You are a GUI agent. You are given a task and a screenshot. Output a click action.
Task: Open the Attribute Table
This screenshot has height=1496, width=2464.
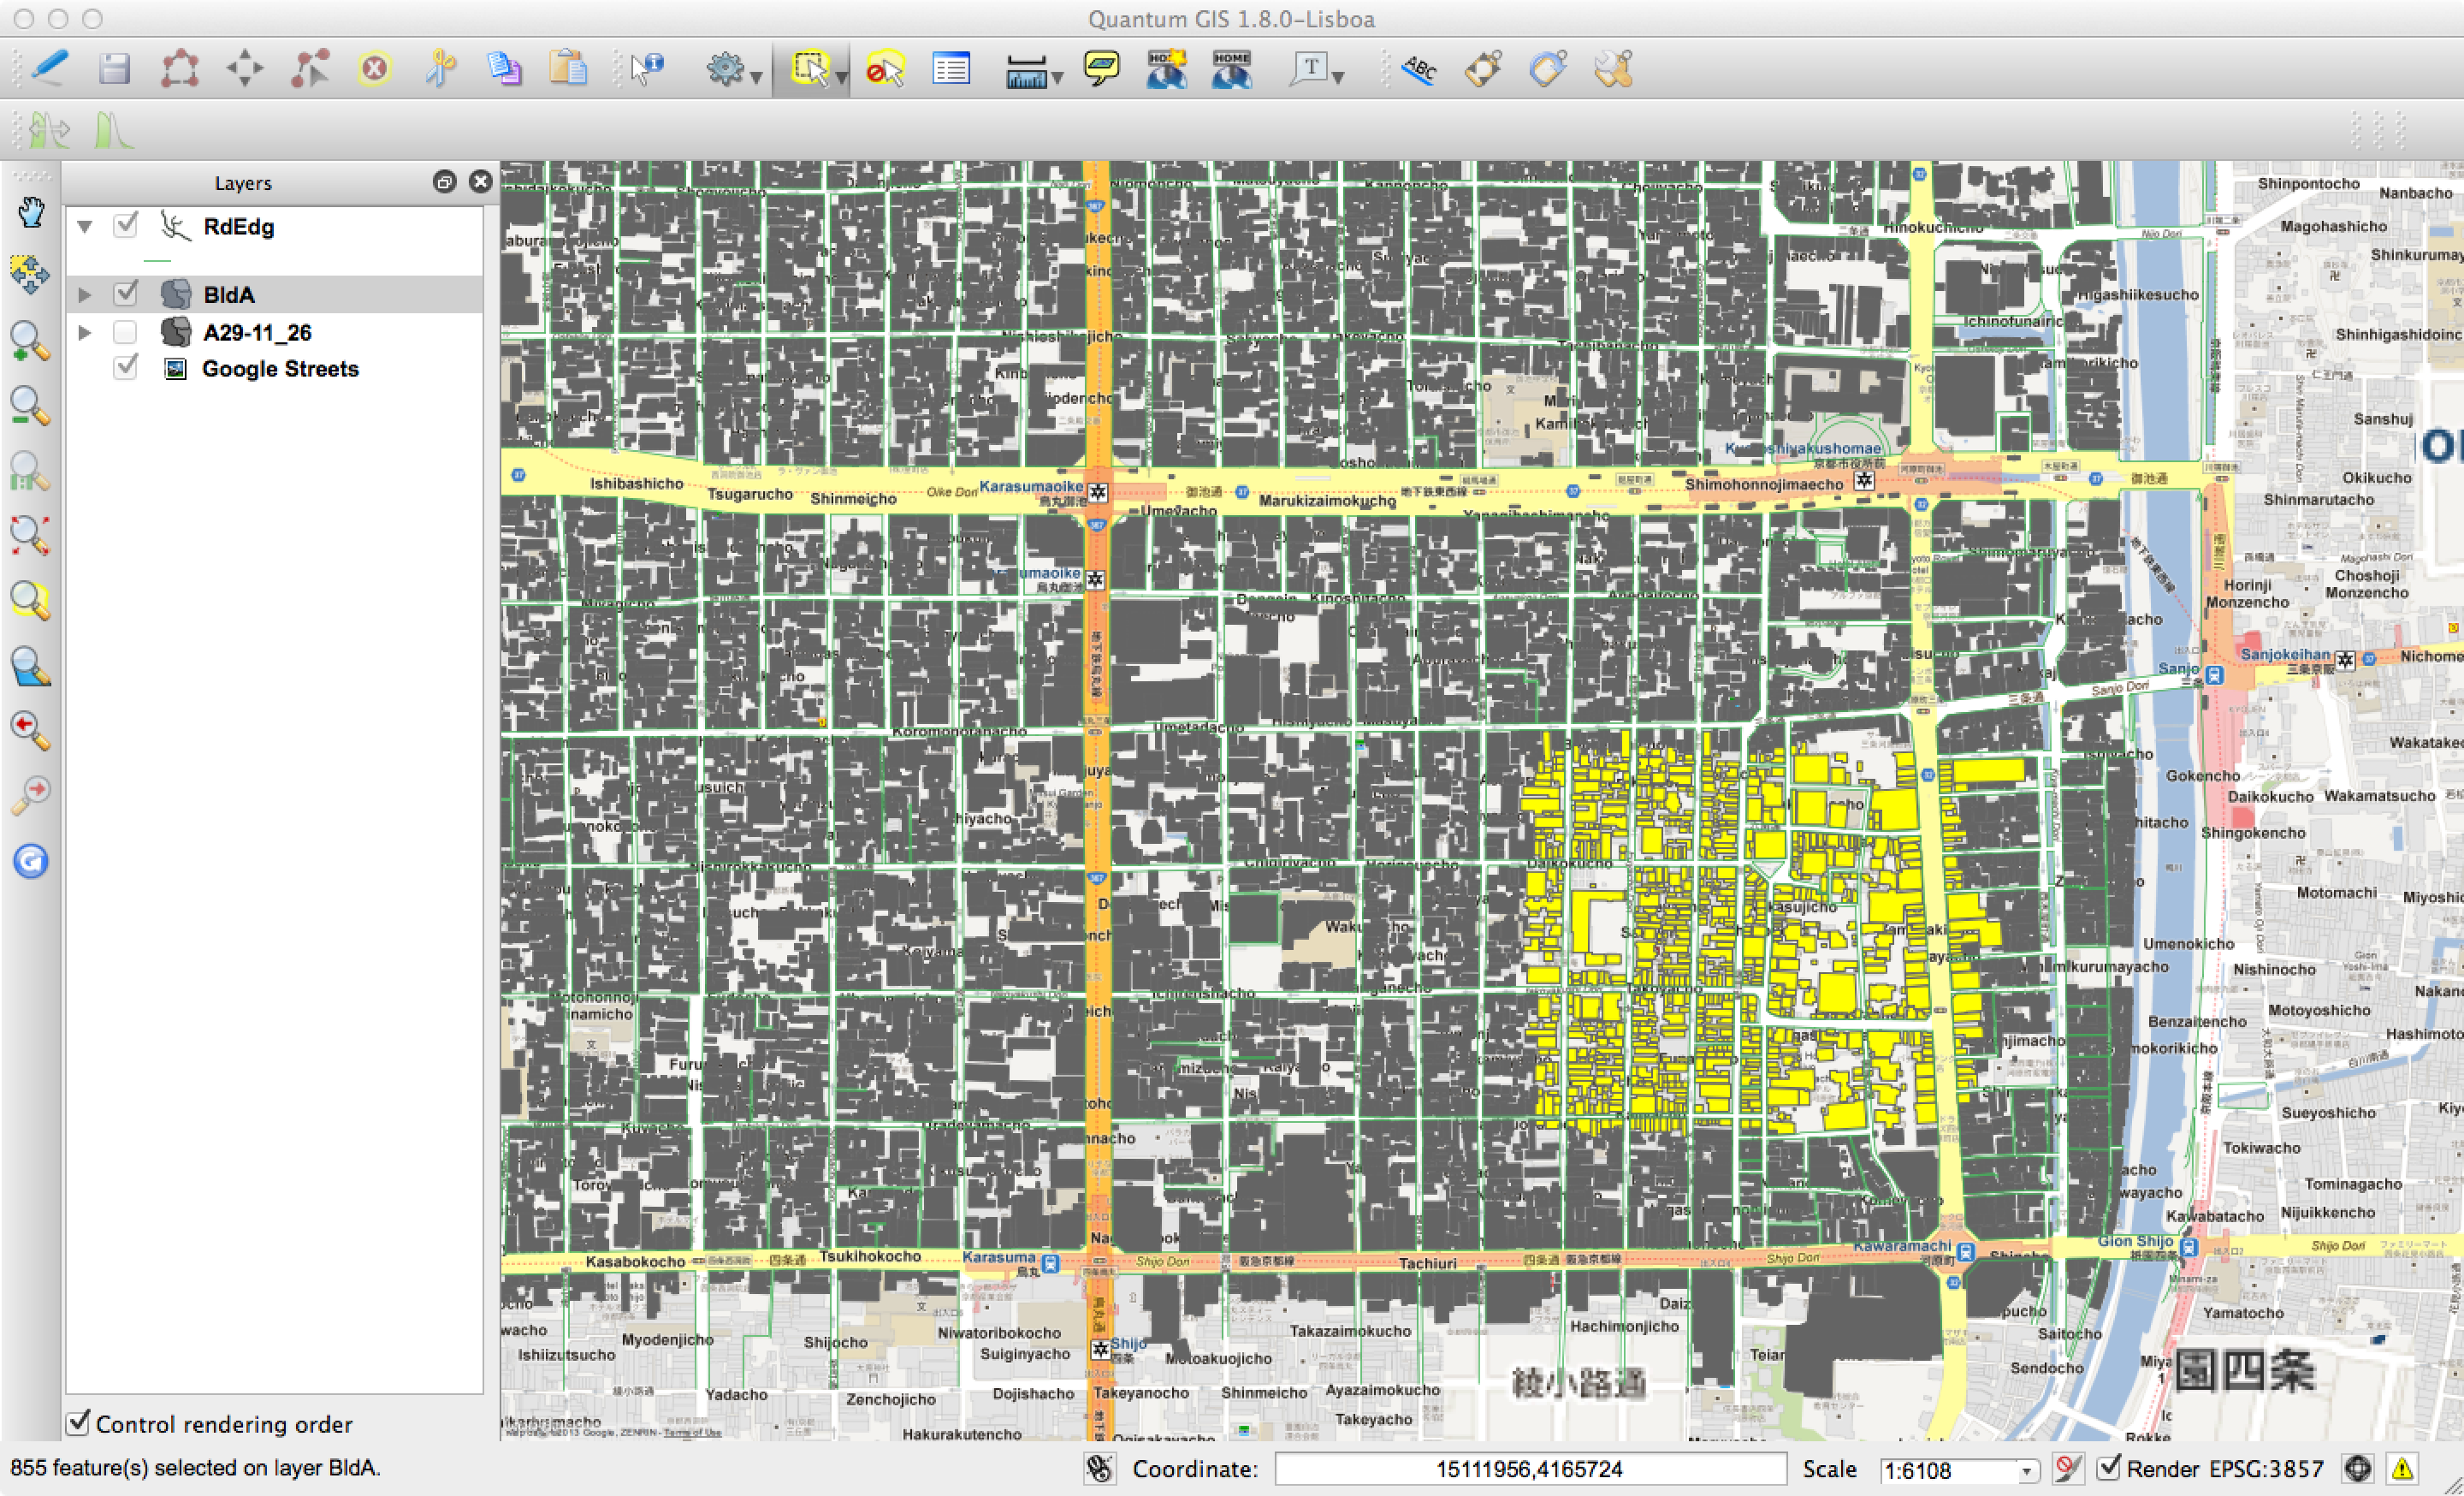[950, 68]
